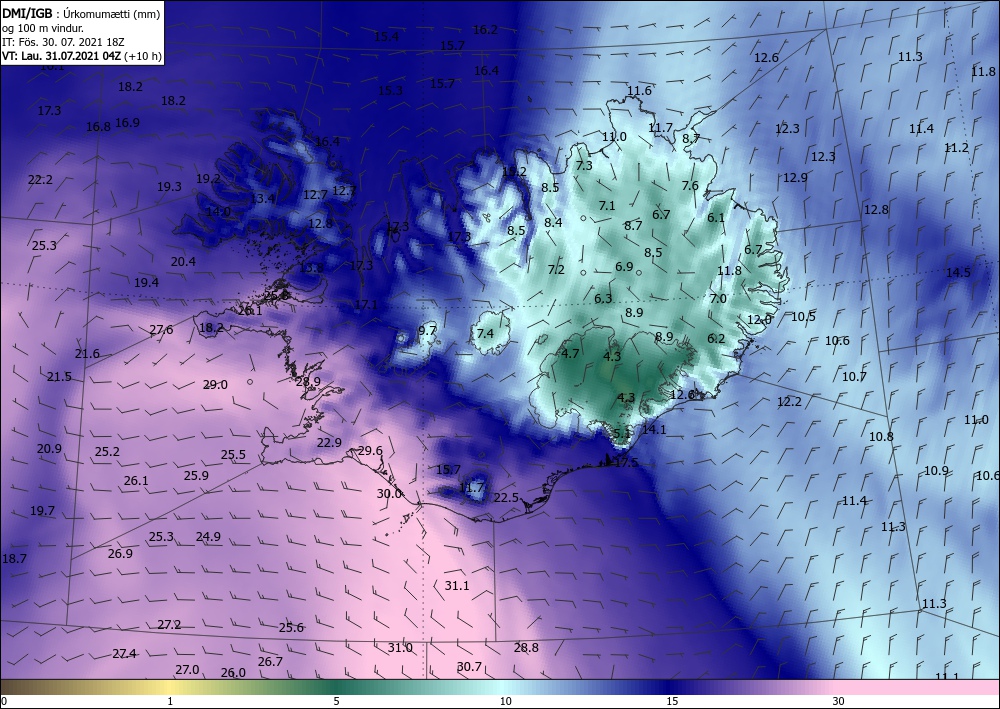Click the 21.6 value on the map
This screenshot has height=709, width=1000.
click(87, 354)
